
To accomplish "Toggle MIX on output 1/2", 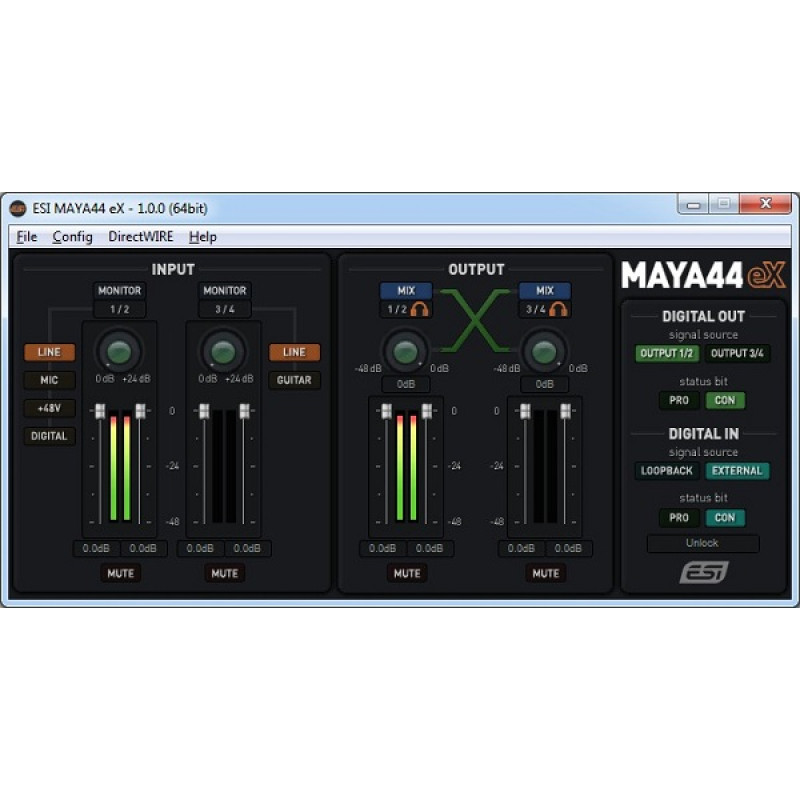I will (x=406, y=290).
